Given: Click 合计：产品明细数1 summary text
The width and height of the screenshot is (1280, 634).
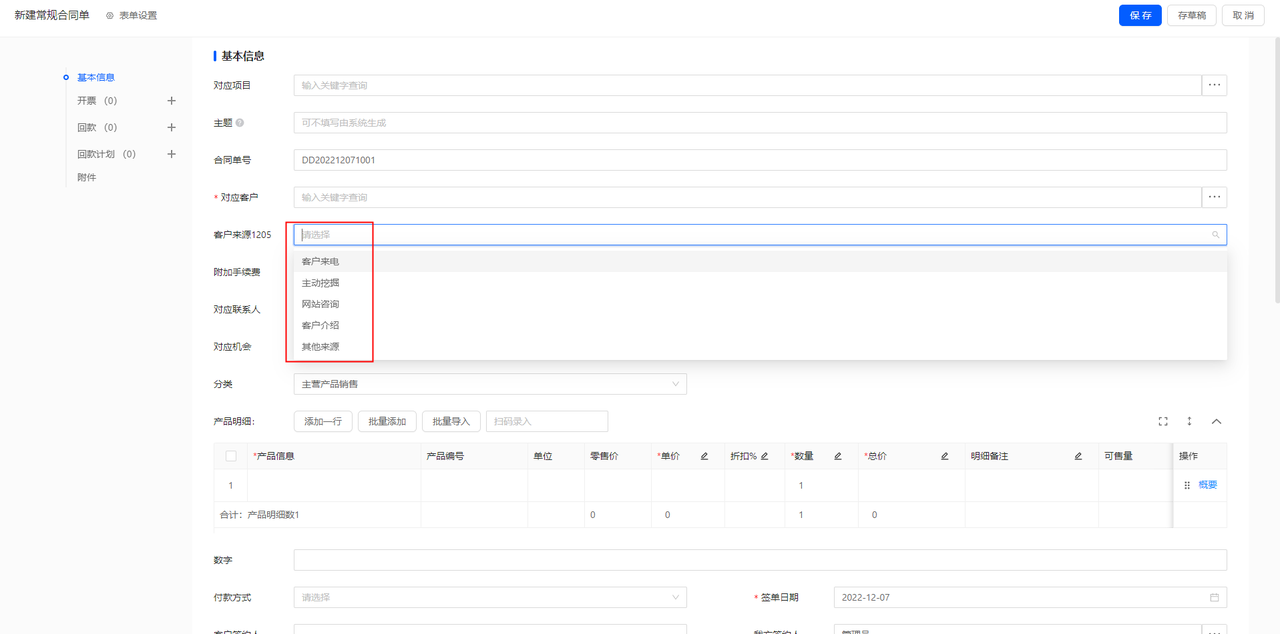Looking at the screenshot, I should point(260,515).
